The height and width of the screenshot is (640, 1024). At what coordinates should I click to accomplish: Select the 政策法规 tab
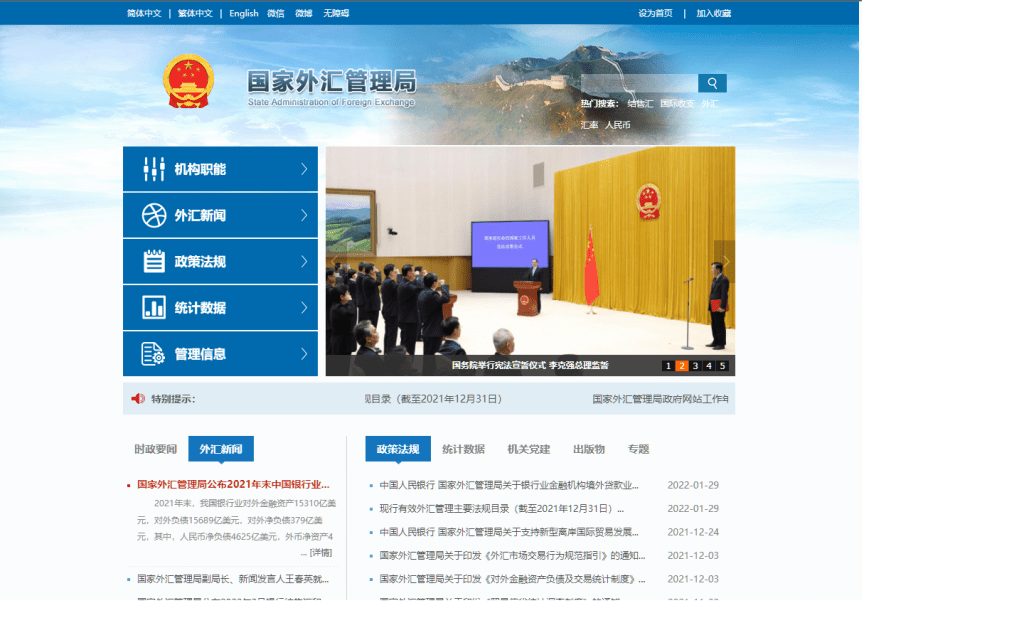click(398, 449)
